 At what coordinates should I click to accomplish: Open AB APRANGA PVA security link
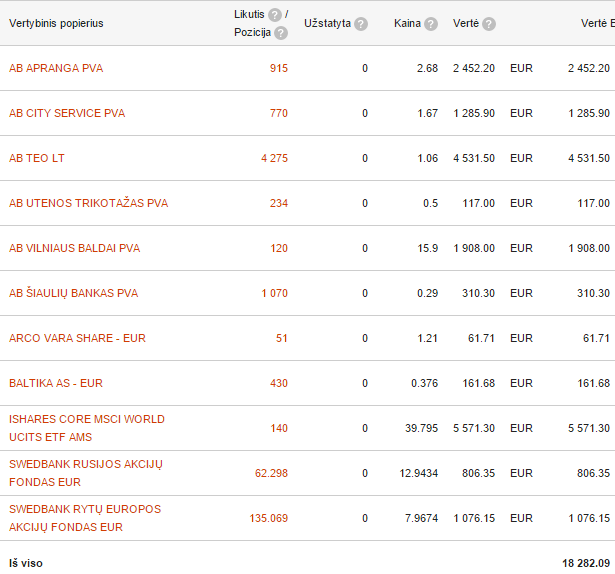point(56,68)
